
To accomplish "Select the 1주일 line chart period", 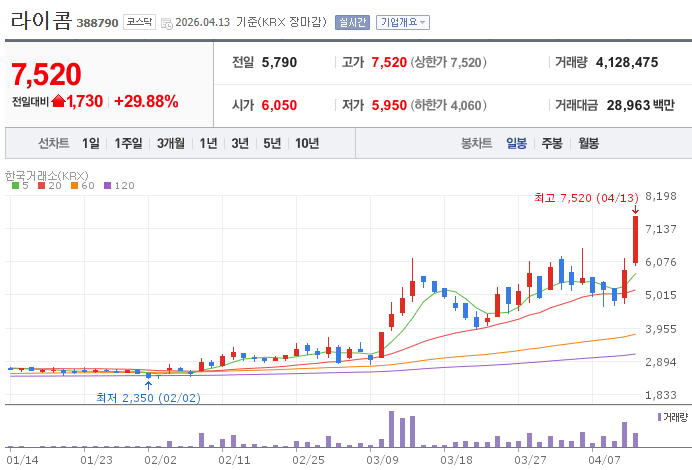I will tap(128, 143).
